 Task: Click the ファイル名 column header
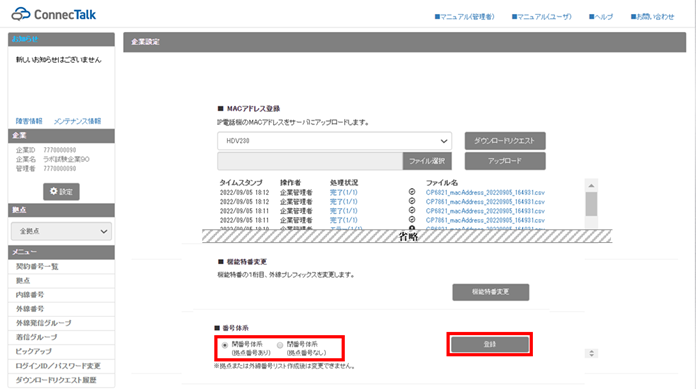pyautogui.click(x=442, y=183)
